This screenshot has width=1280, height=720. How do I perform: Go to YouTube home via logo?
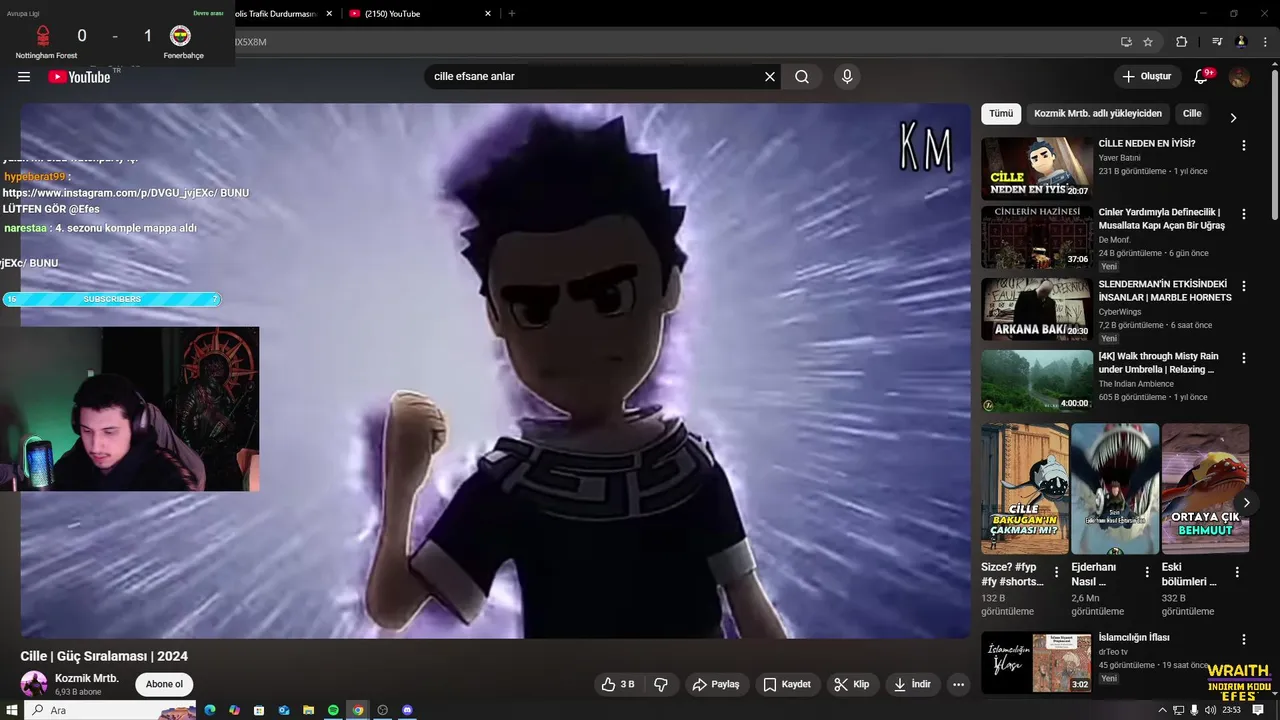click(x=79, y=77)
